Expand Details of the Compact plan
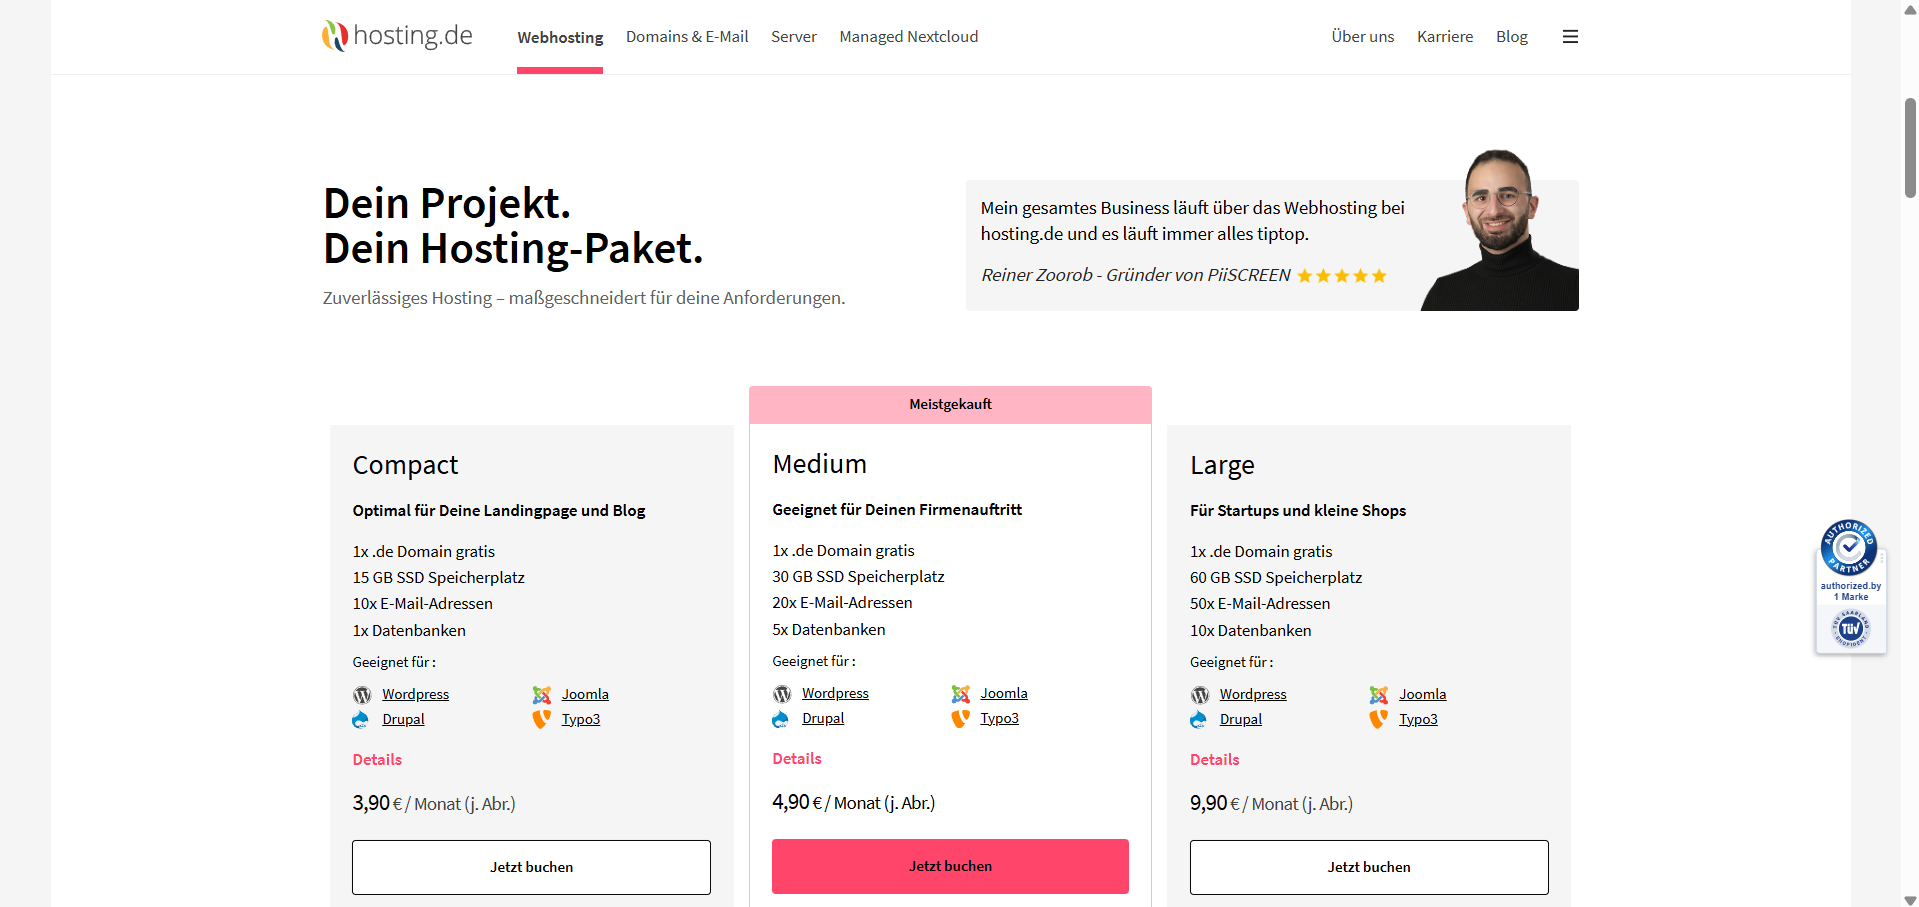 point(377,760)
